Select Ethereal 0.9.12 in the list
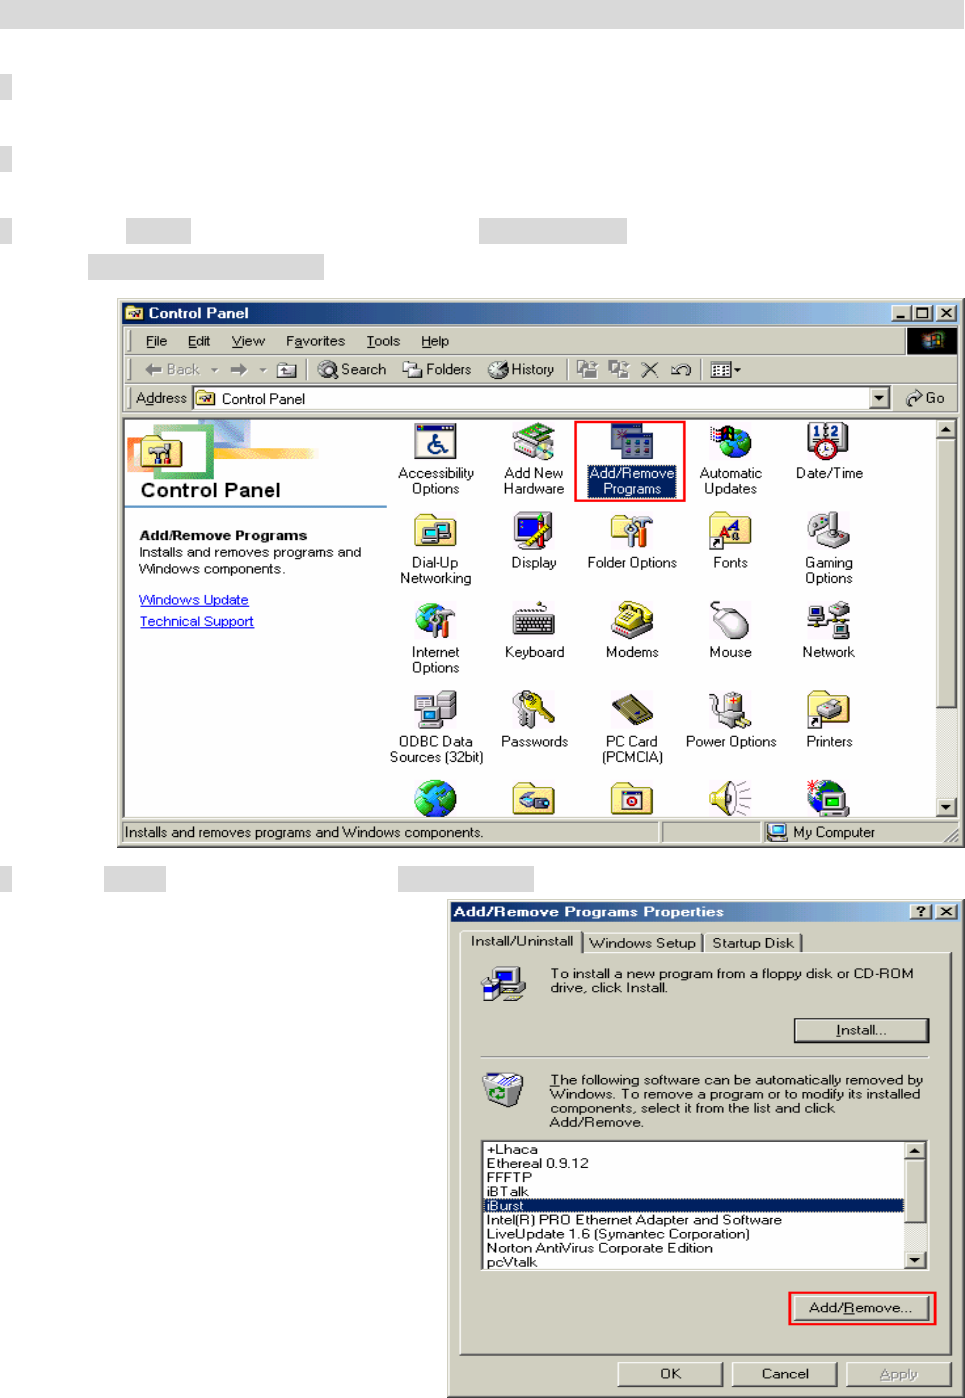This screenshot has height=1398, width=965. click(693, 1164)
